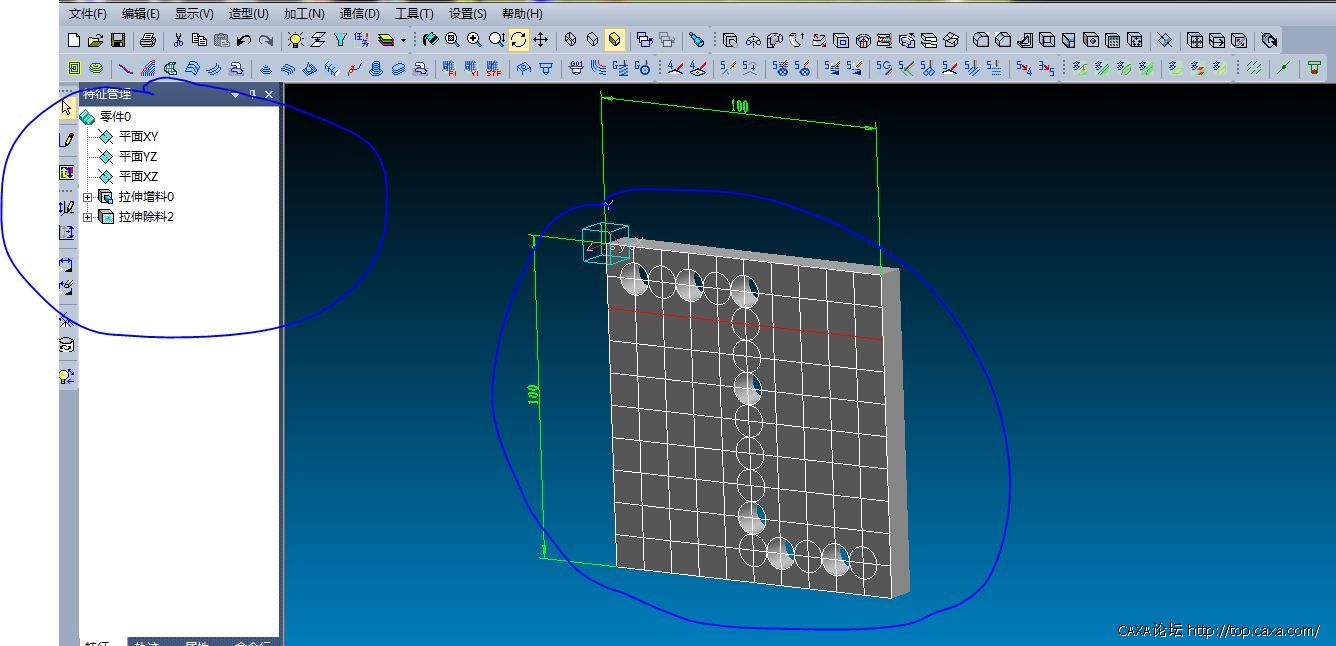Click the light bulb visibility icon
Viewport: 1336px width, 646px height.
click(295, 40)
